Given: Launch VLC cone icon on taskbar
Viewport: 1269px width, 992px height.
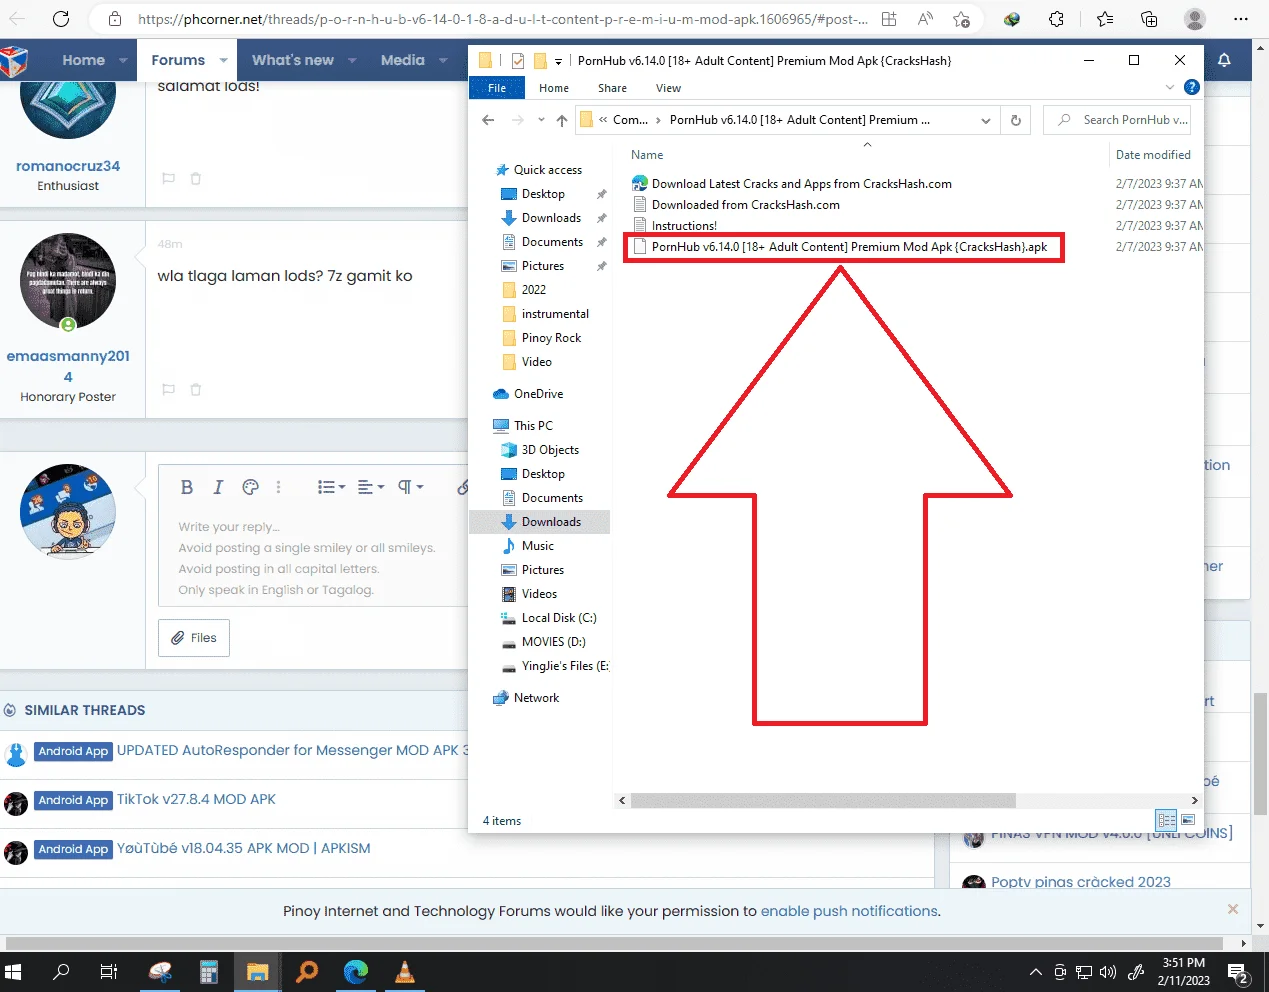Looking at the screenshot, I should [x=405, y=971].
